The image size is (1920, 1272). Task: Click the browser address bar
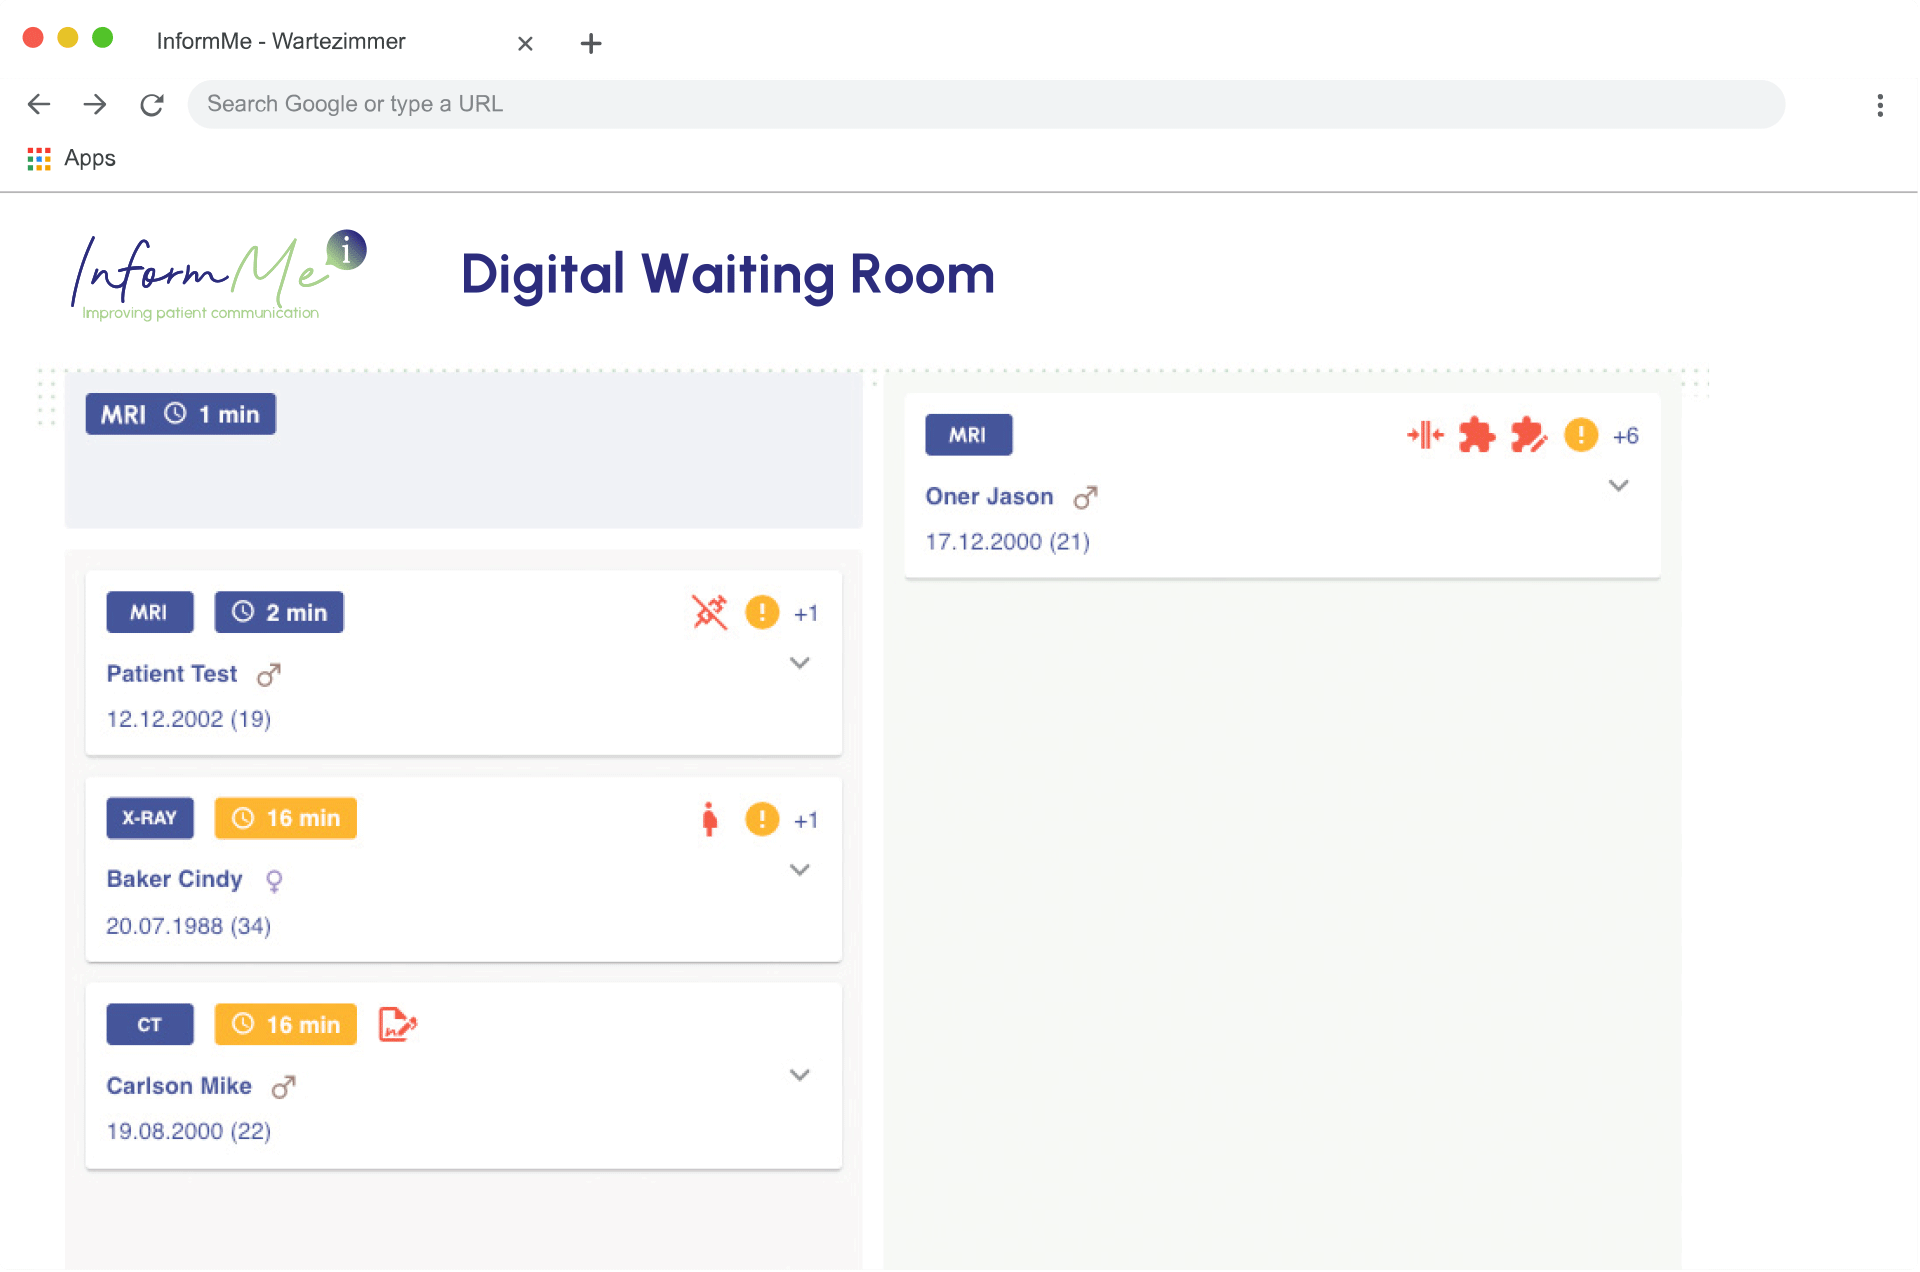pyautogui.click(x=985, y=104)
